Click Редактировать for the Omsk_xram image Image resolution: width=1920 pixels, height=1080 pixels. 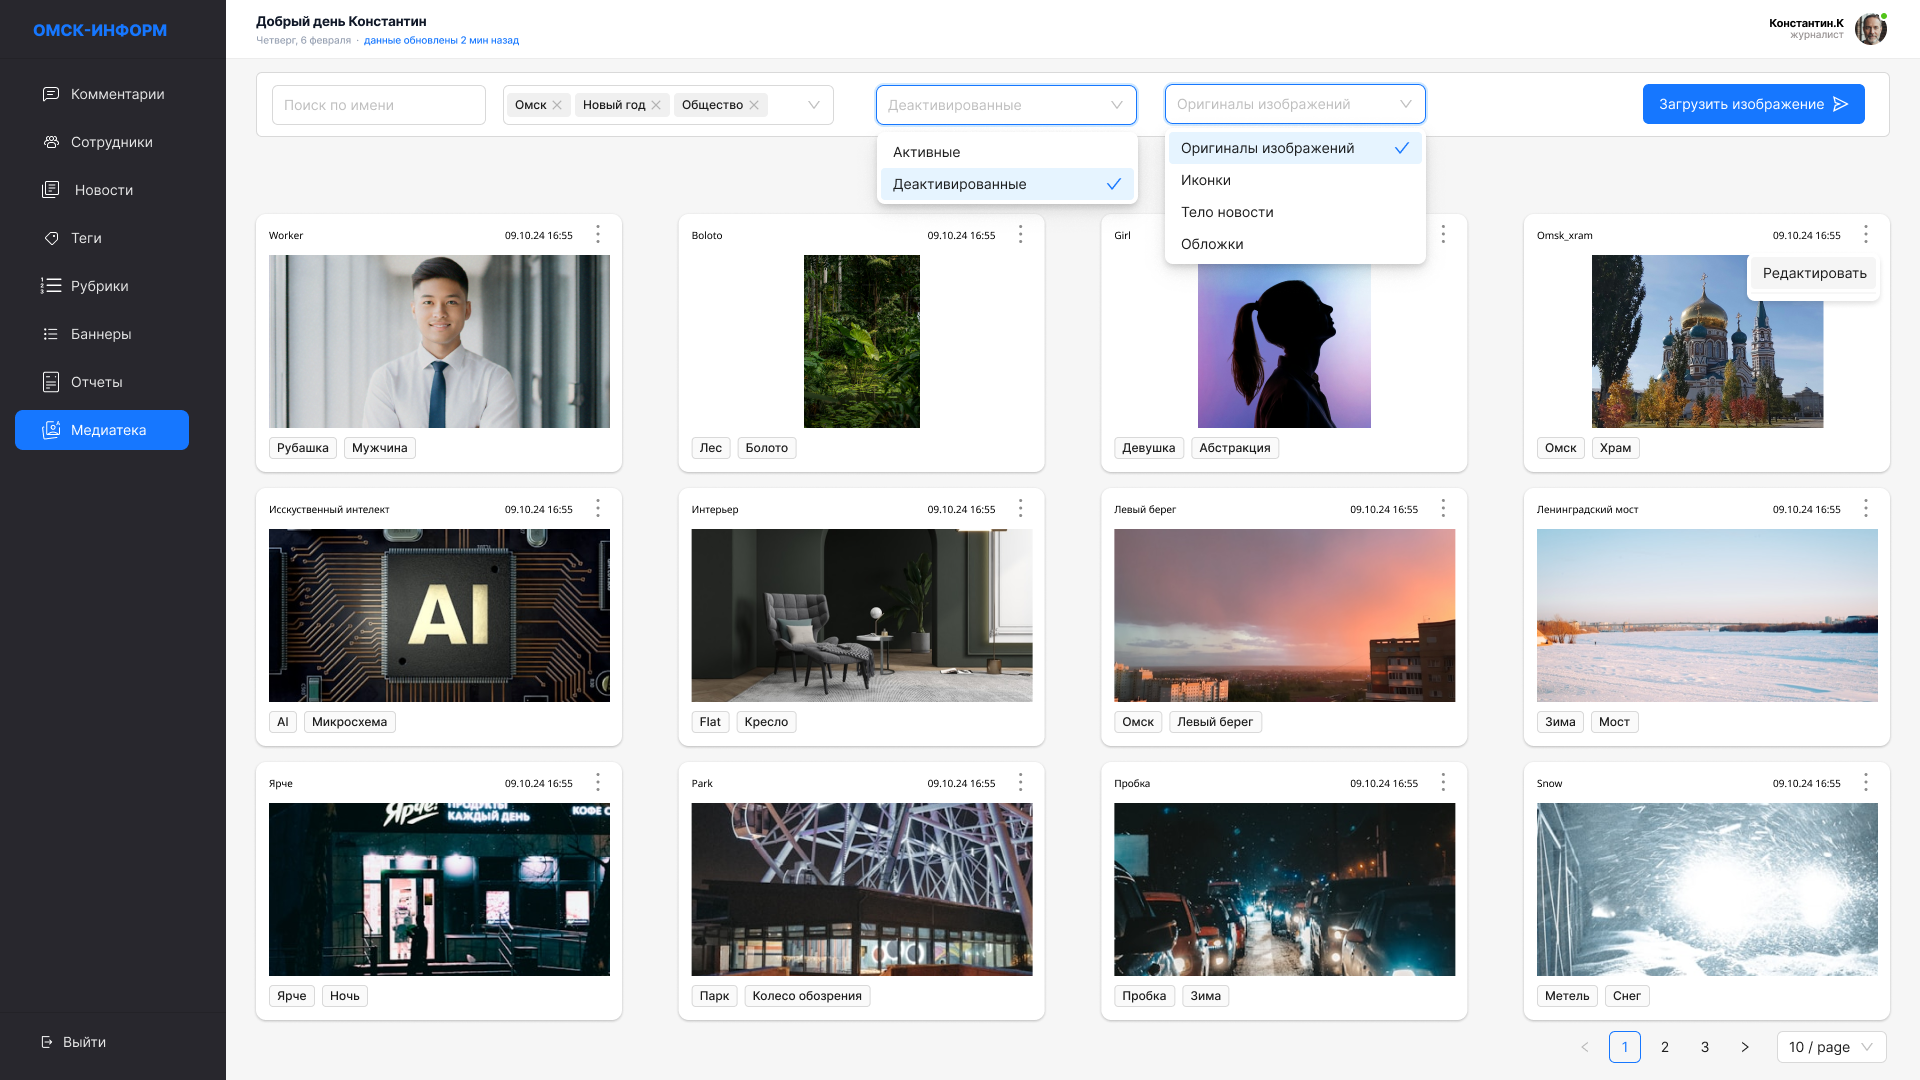(x=1813, y=273)
